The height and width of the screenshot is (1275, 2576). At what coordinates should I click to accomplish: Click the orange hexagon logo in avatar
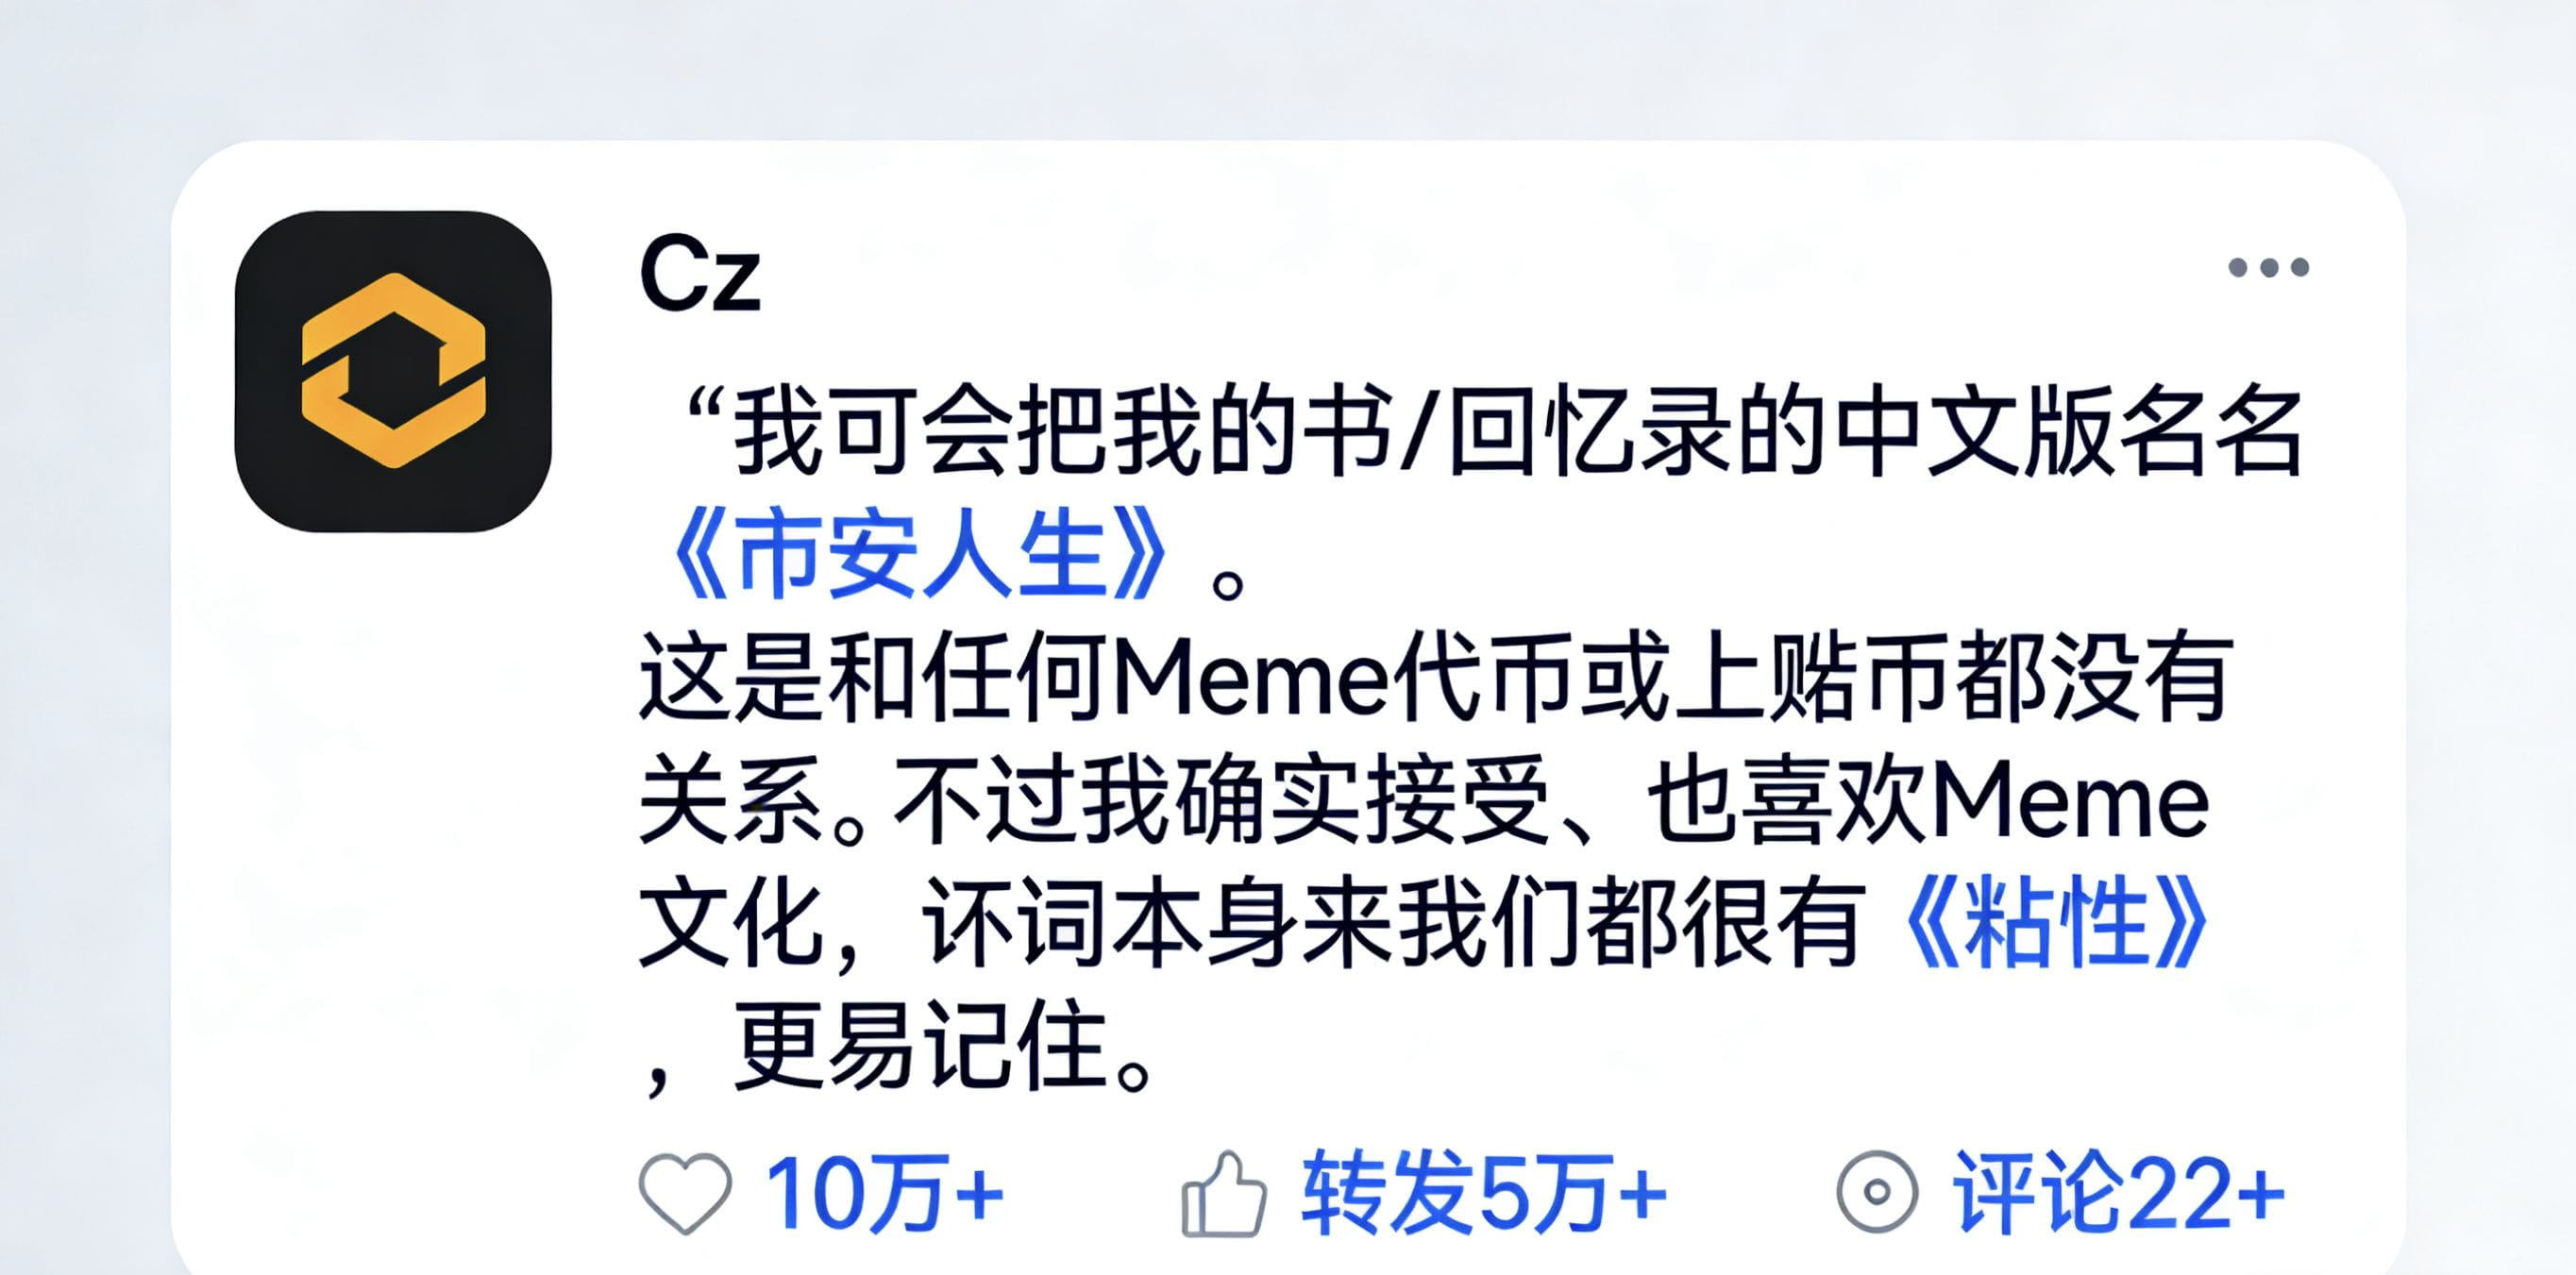tap(393, 371)
